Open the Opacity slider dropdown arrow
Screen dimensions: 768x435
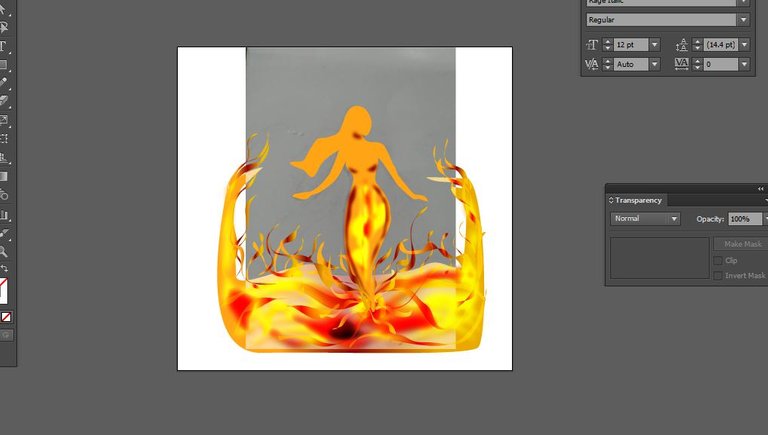pyautogui.click(x=766, y=218)
